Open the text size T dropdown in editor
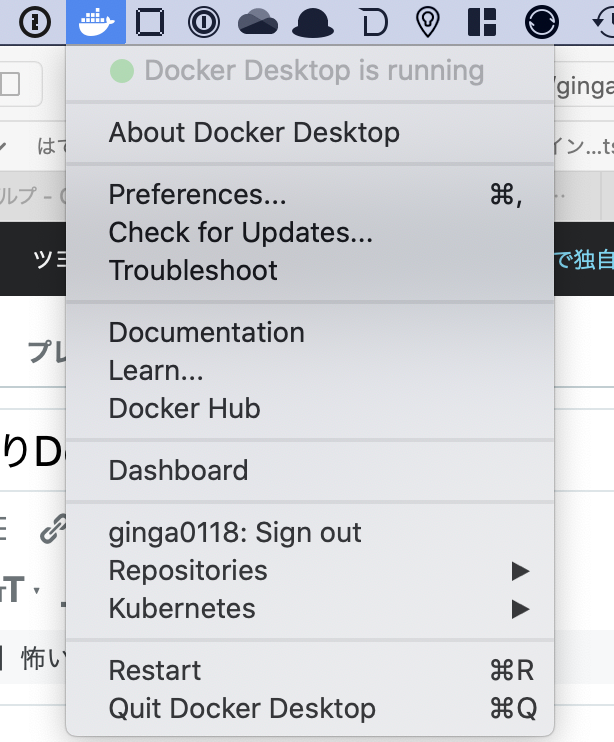The image size is (614, 742). point(20,590)
